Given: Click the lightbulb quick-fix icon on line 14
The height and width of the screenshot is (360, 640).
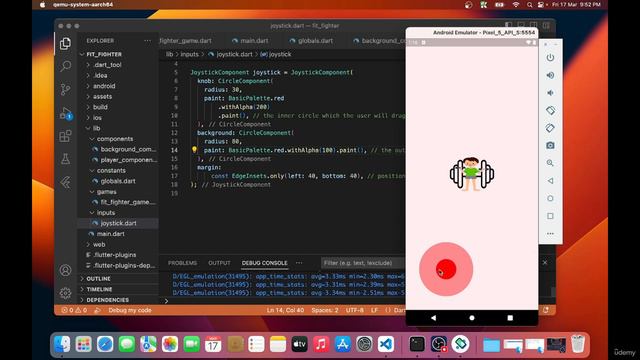Looking at the screenshot, I should click(195, 150).
